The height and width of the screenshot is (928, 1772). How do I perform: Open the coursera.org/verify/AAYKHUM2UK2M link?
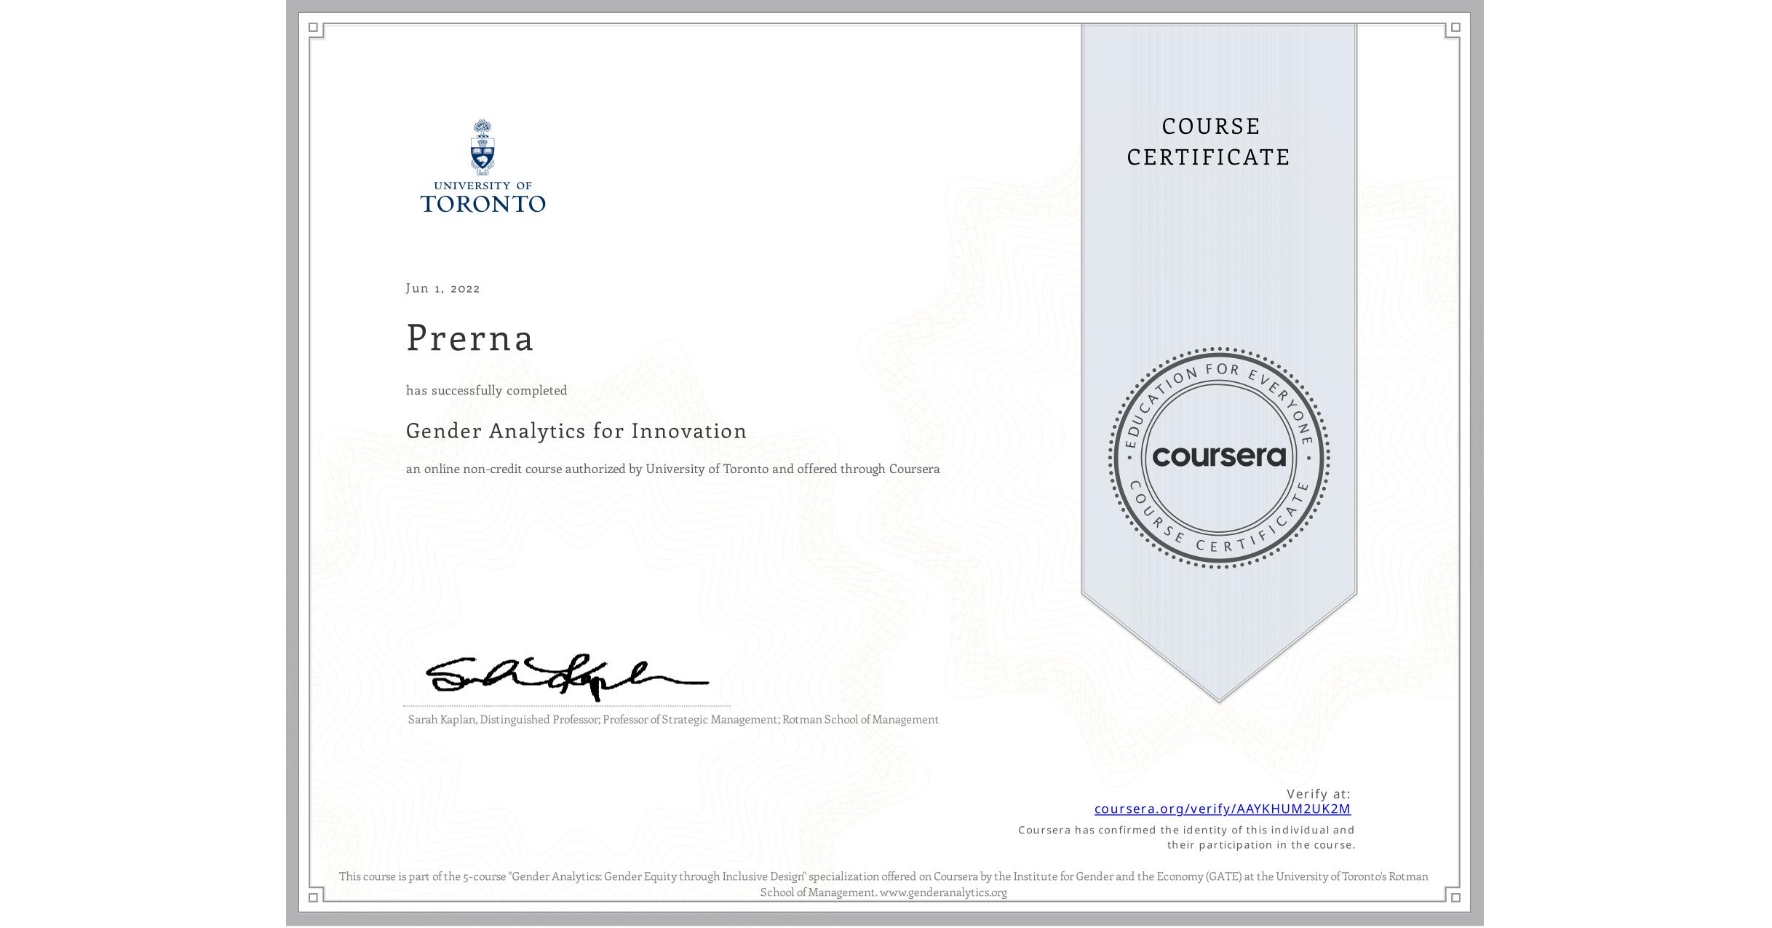1221,808
